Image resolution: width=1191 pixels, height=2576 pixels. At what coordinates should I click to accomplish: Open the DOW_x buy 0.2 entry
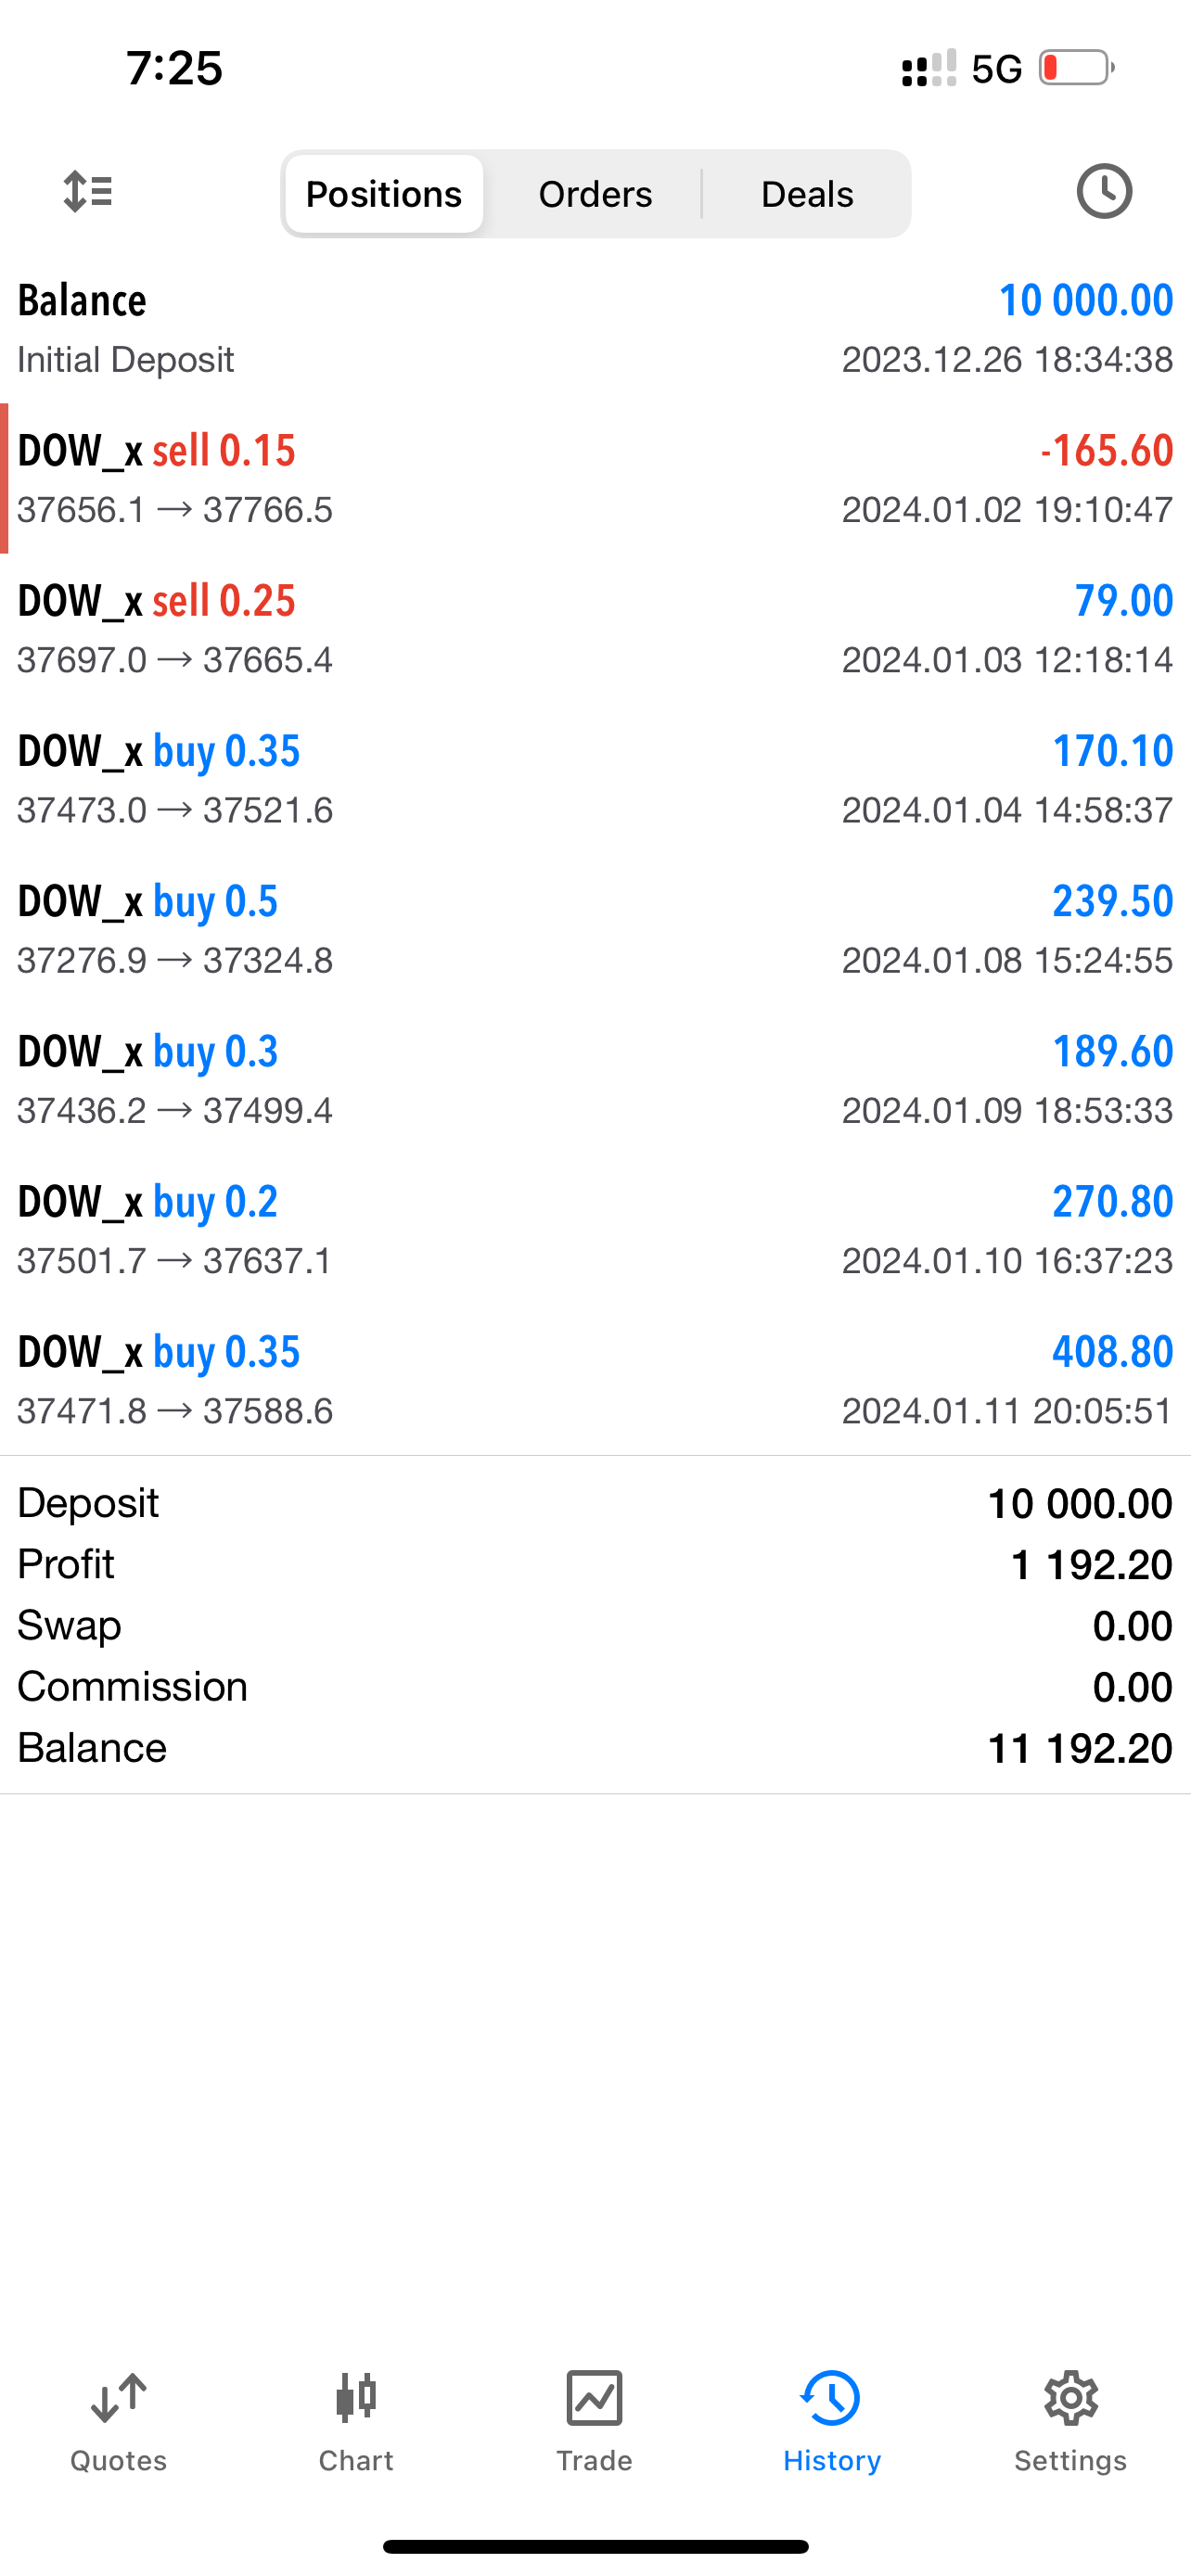[x=595, y=1230]
